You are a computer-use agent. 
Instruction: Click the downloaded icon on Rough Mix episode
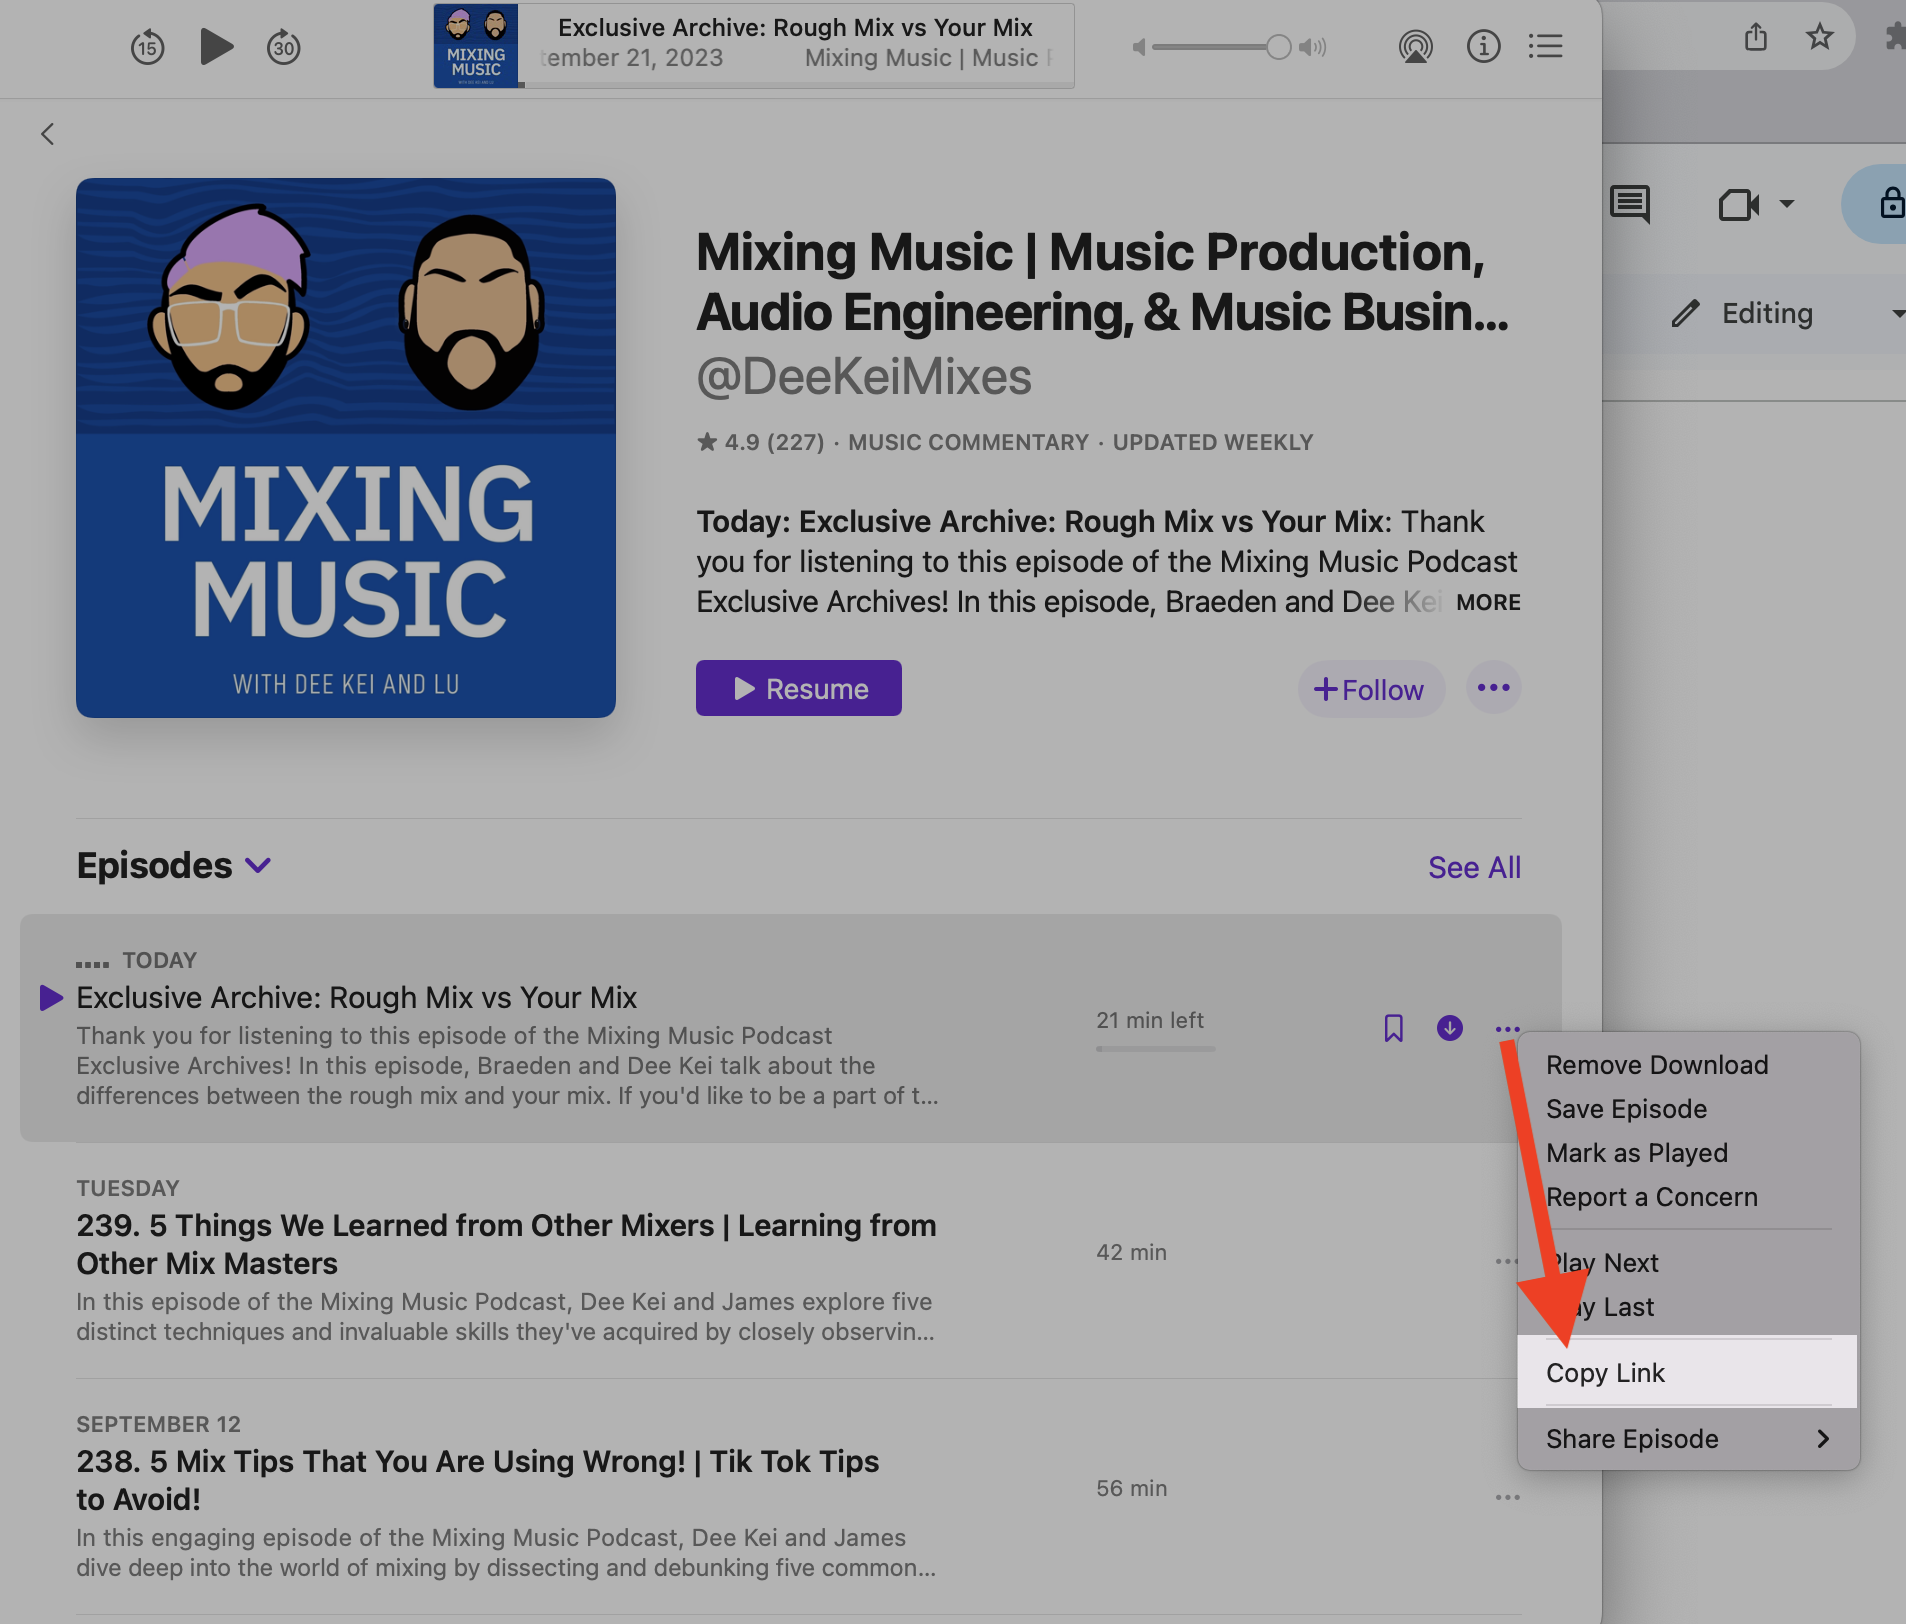pyautogui.click(x=1450, y=1028)
